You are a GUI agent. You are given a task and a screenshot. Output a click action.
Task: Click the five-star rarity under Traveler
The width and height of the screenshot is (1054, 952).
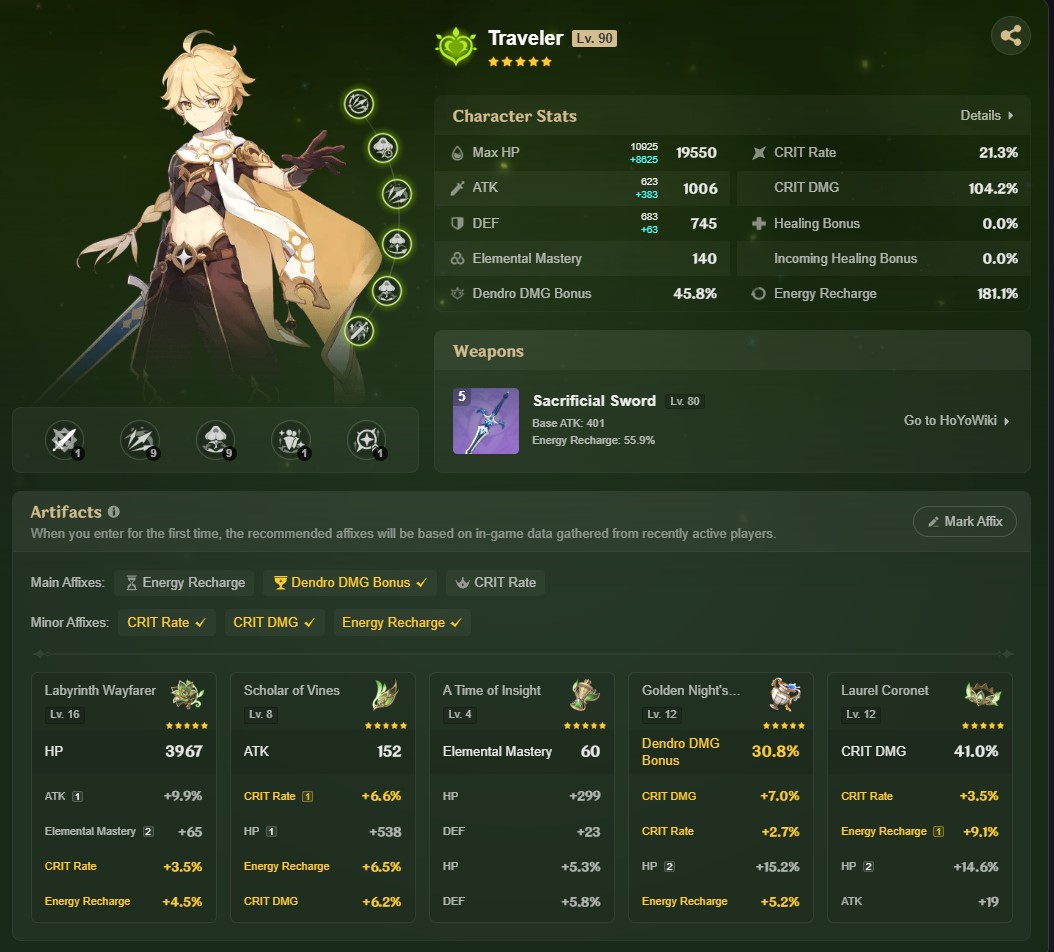(520, 62)
